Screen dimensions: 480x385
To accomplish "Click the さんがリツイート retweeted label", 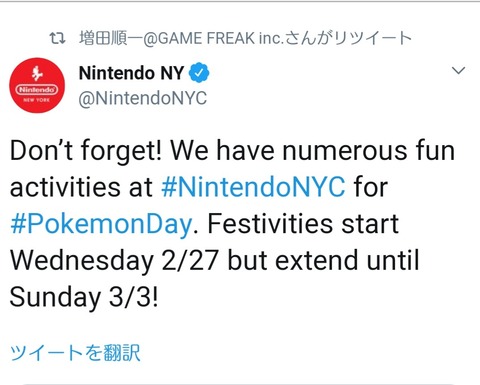I will pyautogui.click(x=348, y=38).
